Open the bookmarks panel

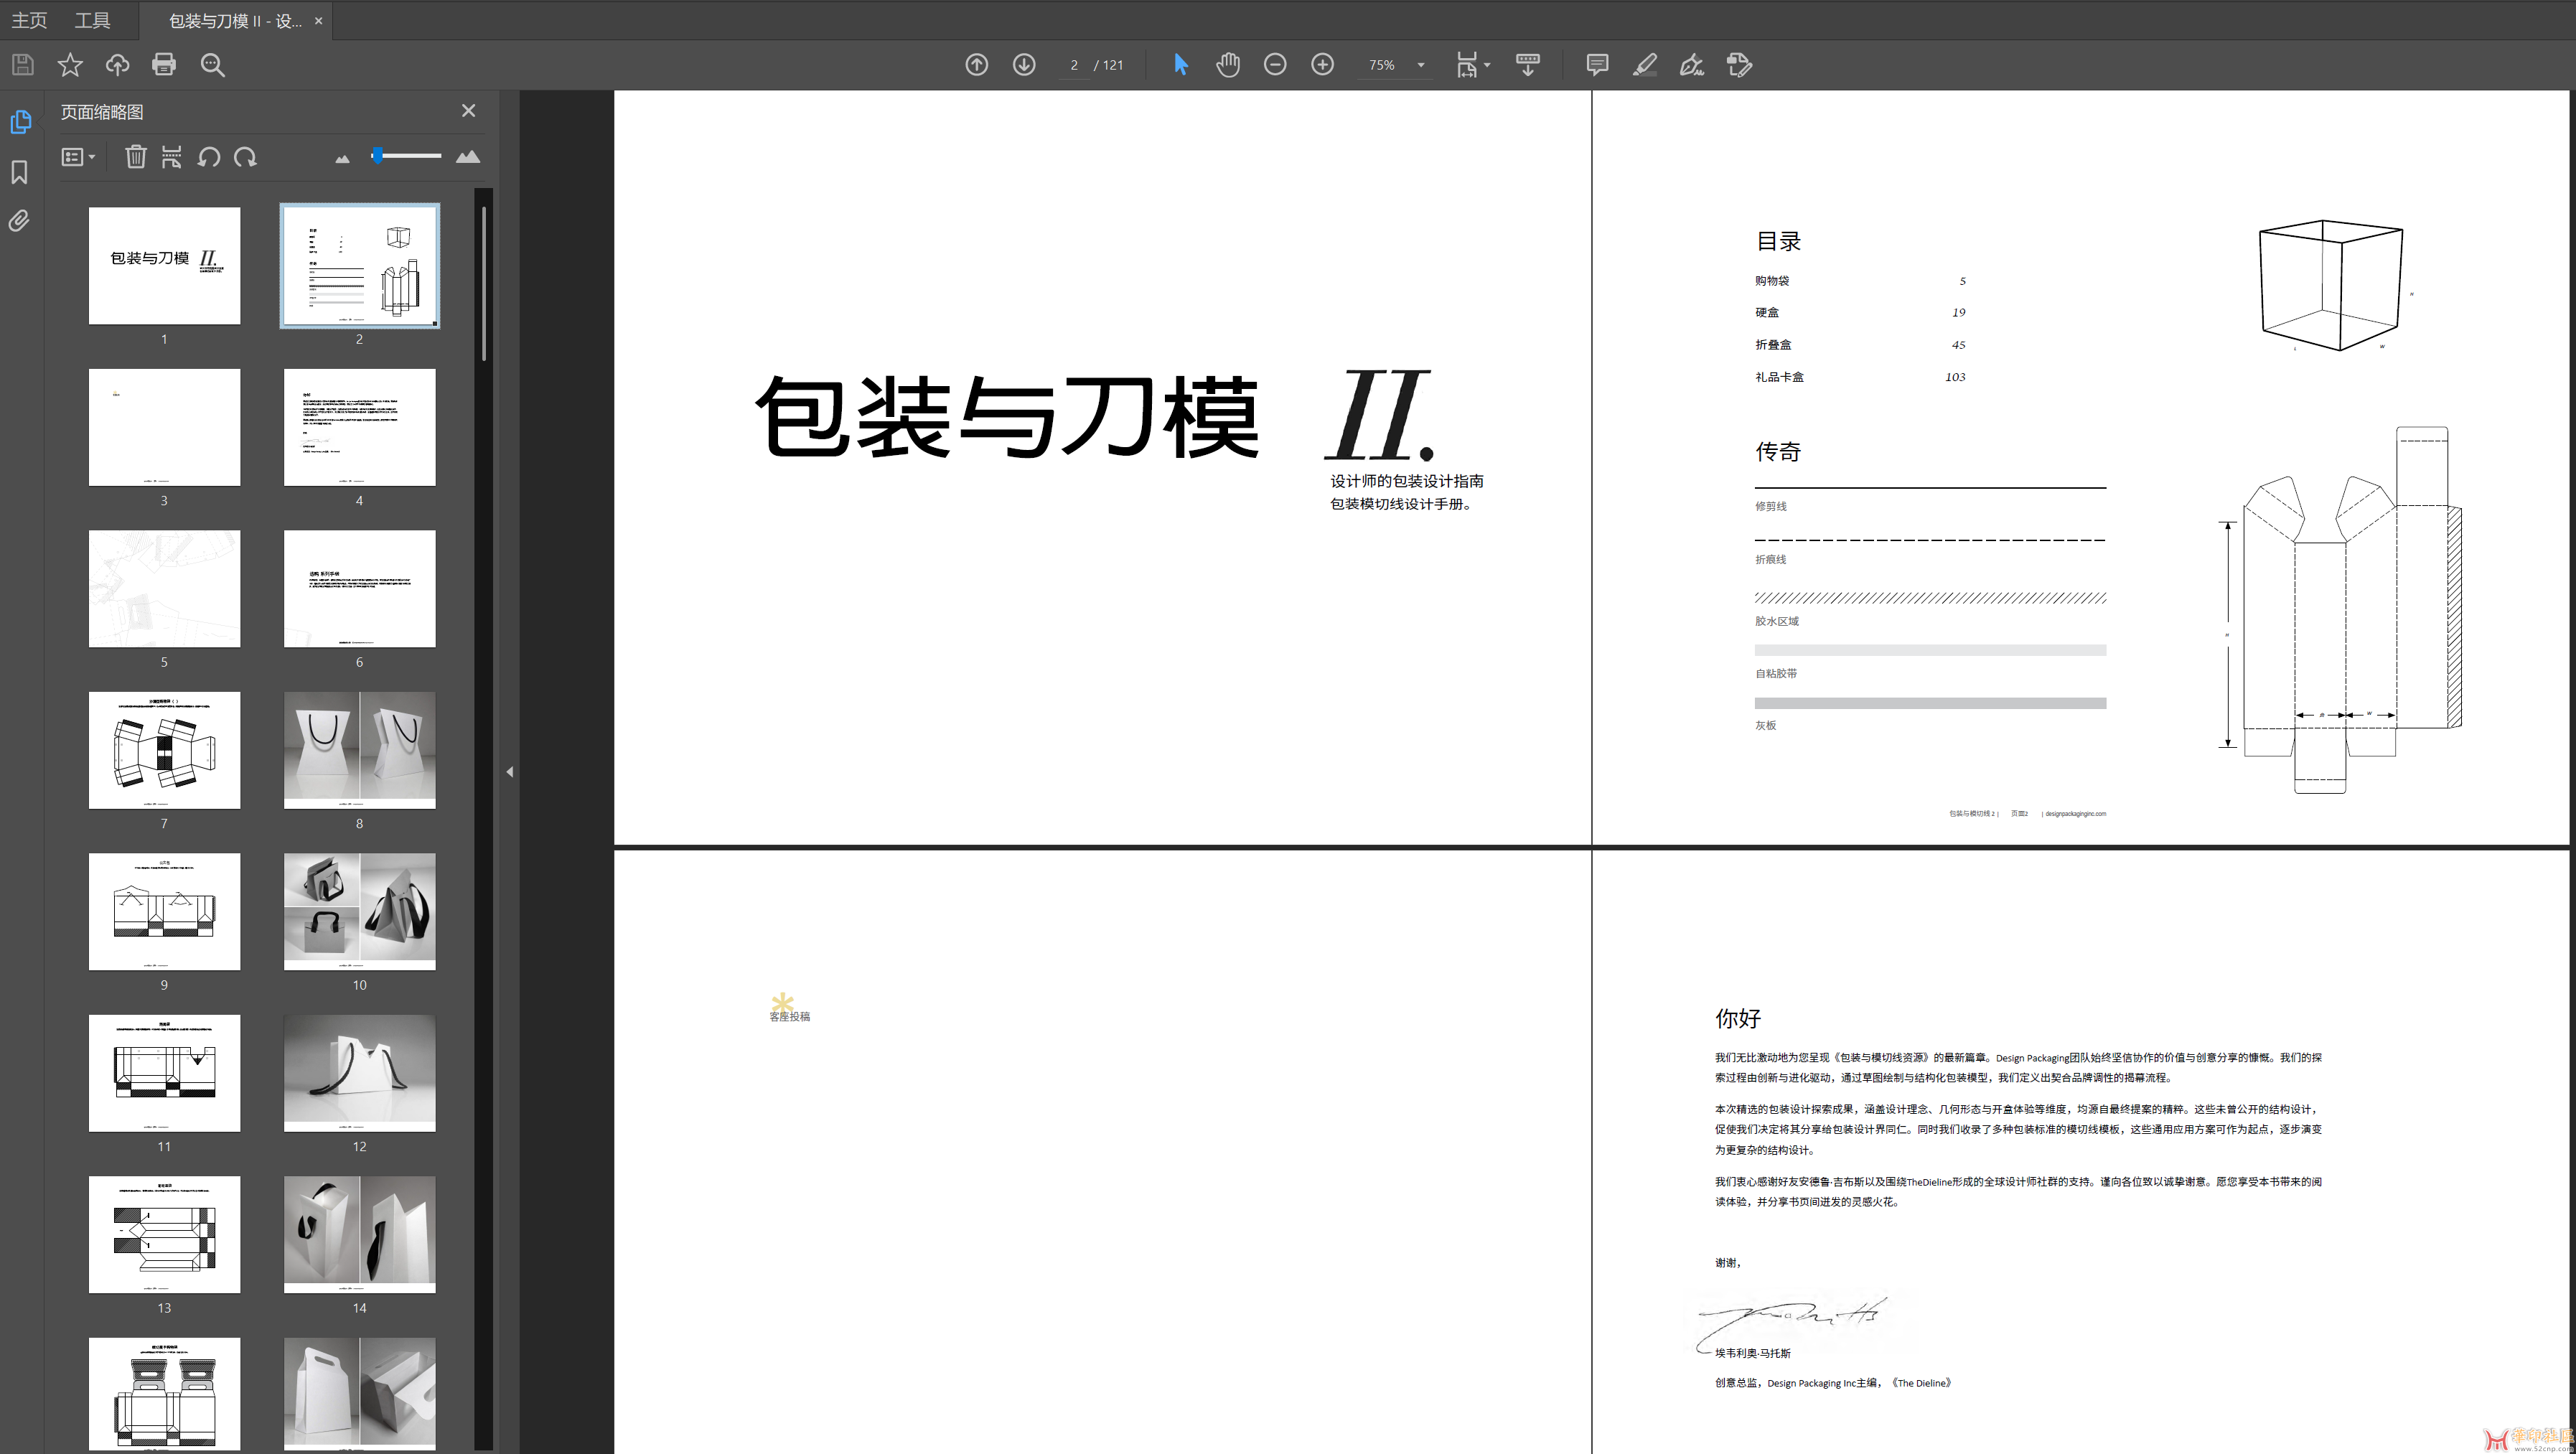pyautogui.click(x=20, y=172)
